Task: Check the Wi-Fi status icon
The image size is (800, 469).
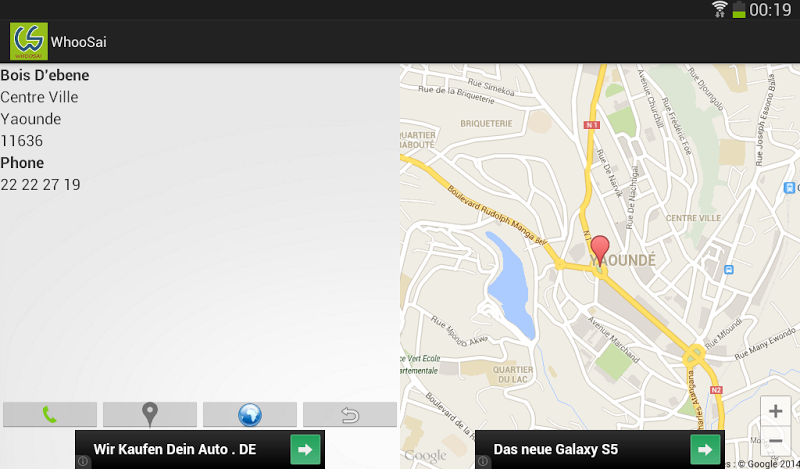Action: [x=719, y=9]
